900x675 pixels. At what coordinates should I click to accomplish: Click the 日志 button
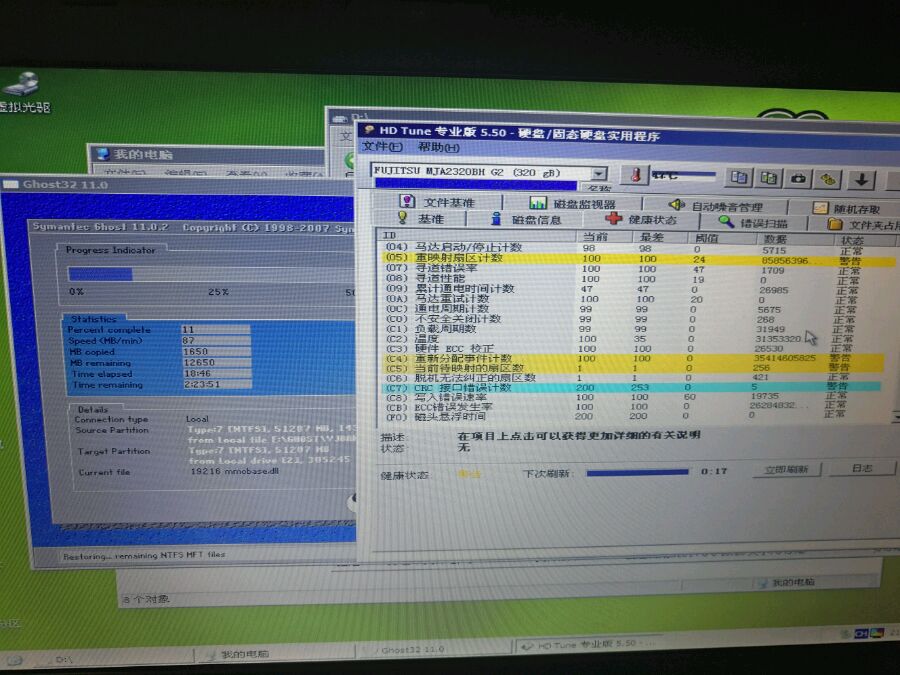tap(862, 468)
